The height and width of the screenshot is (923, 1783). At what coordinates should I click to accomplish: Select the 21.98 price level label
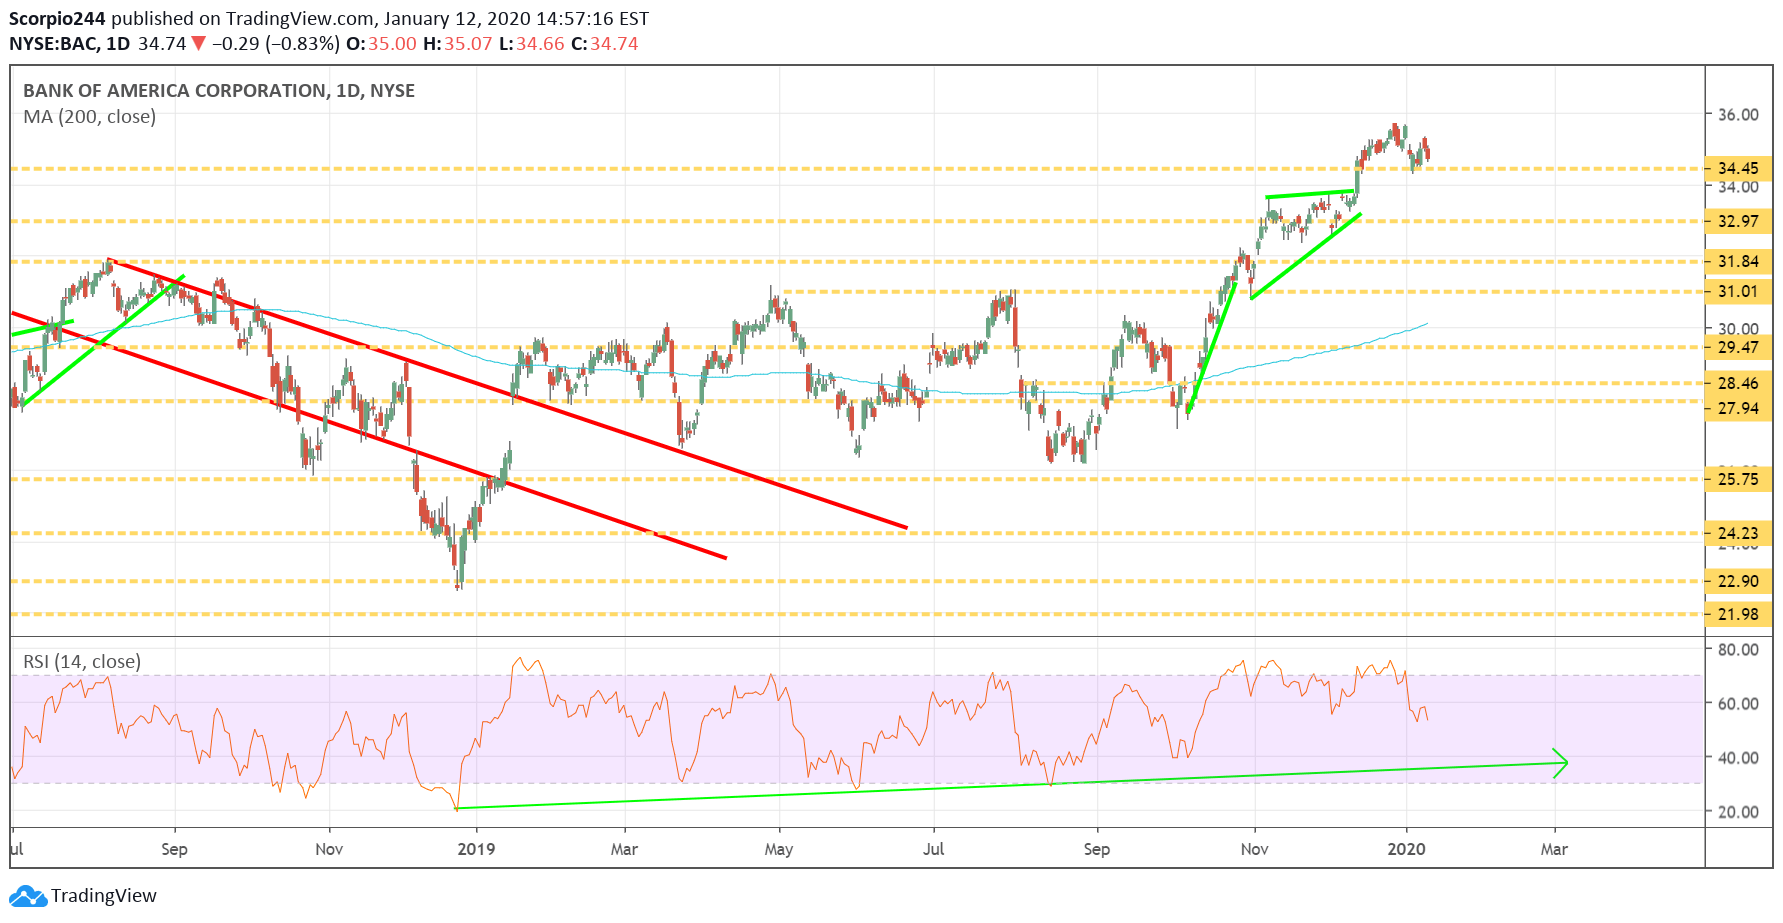1738,614
